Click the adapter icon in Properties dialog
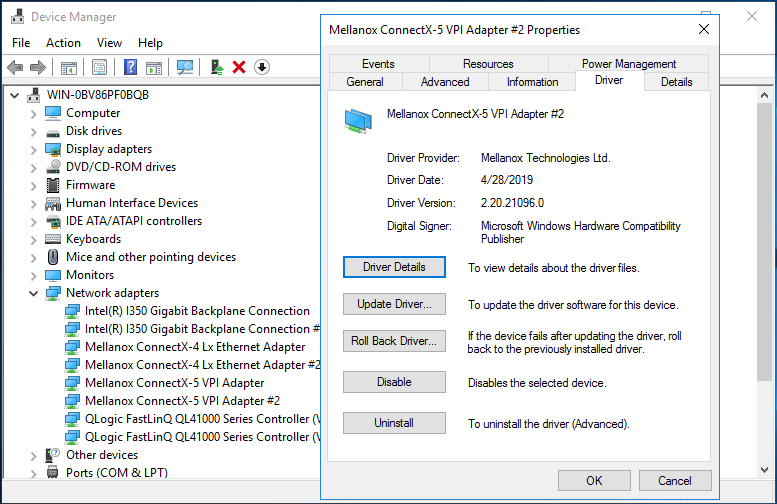Screen dimensions: 777x504 (x=358, y=121)
